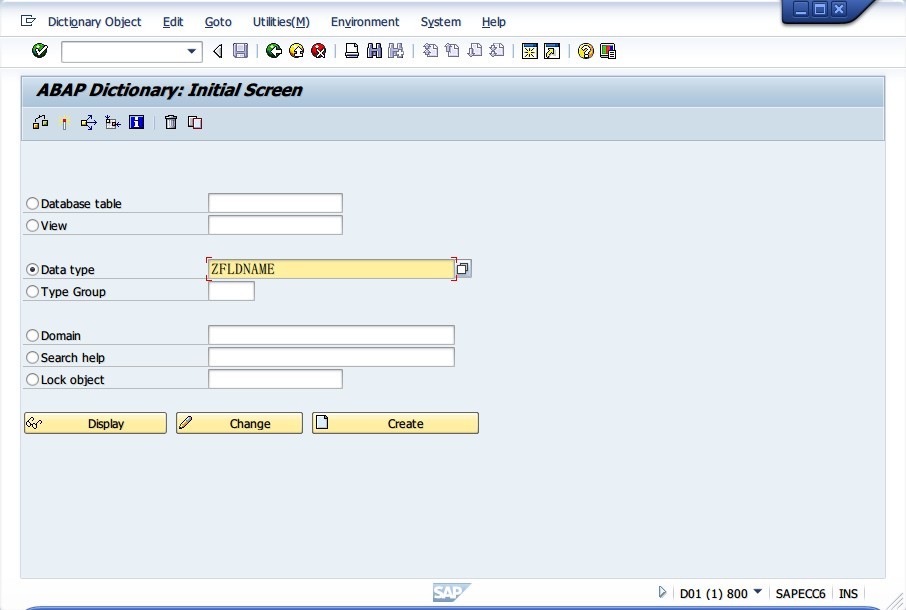Image resolution: width=906 pixels, height=610 pixels.
Task: Open the Goto menu
Action: (218, 22)
